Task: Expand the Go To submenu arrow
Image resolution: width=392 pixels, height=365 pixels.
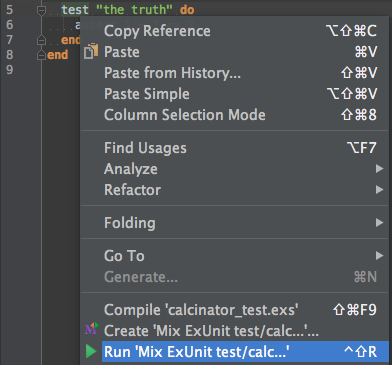Action: click(x=379, y=256)
